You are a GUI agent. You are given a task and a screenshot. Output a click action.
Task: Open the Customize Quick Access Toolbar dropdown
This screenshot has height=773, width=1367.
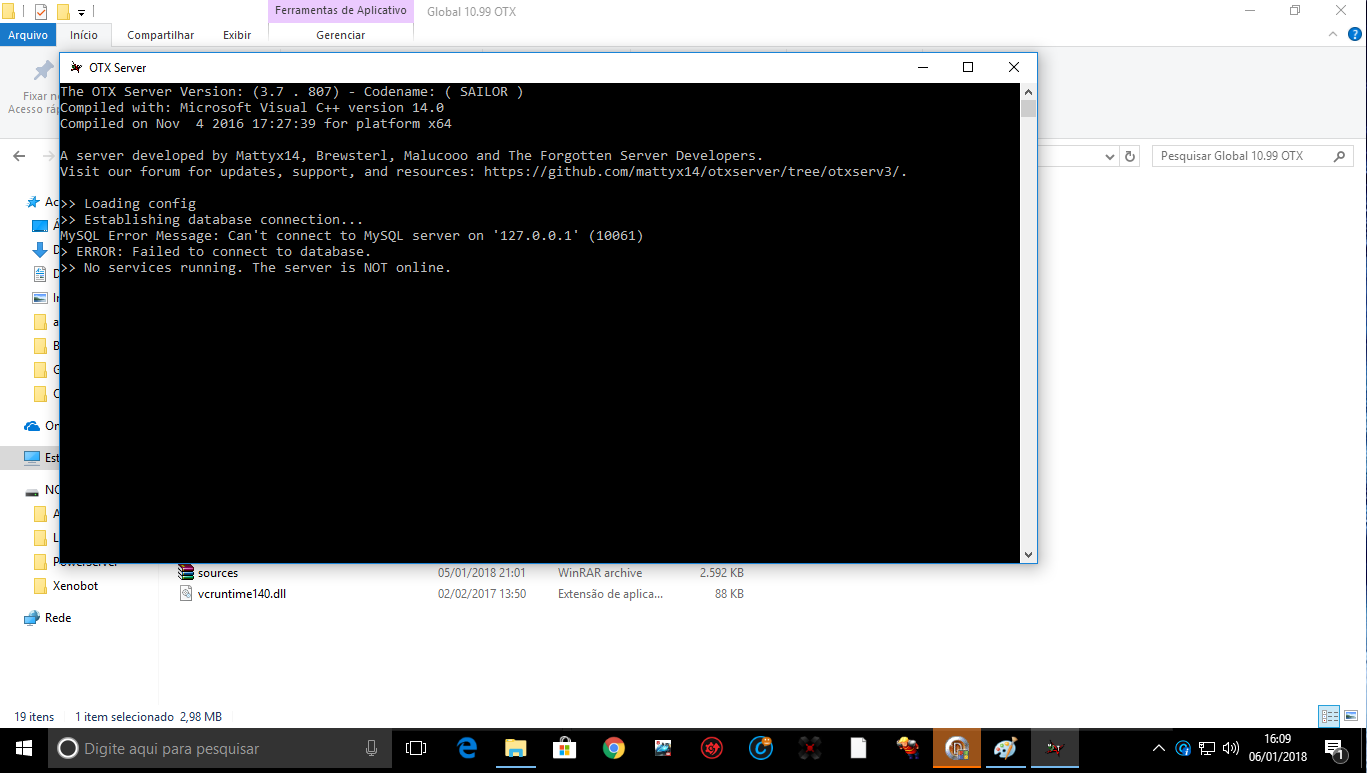coord(82,13)
